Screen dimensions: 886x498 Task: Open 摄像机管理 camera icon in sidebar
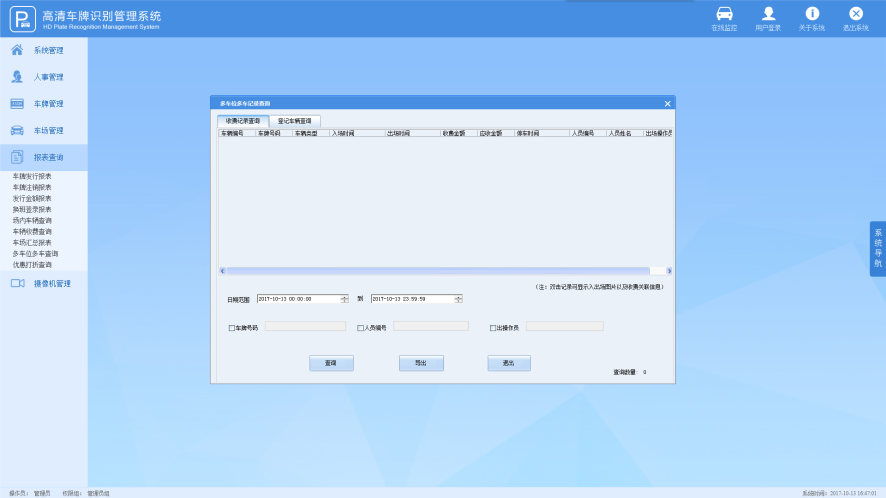tap(17, 283)
